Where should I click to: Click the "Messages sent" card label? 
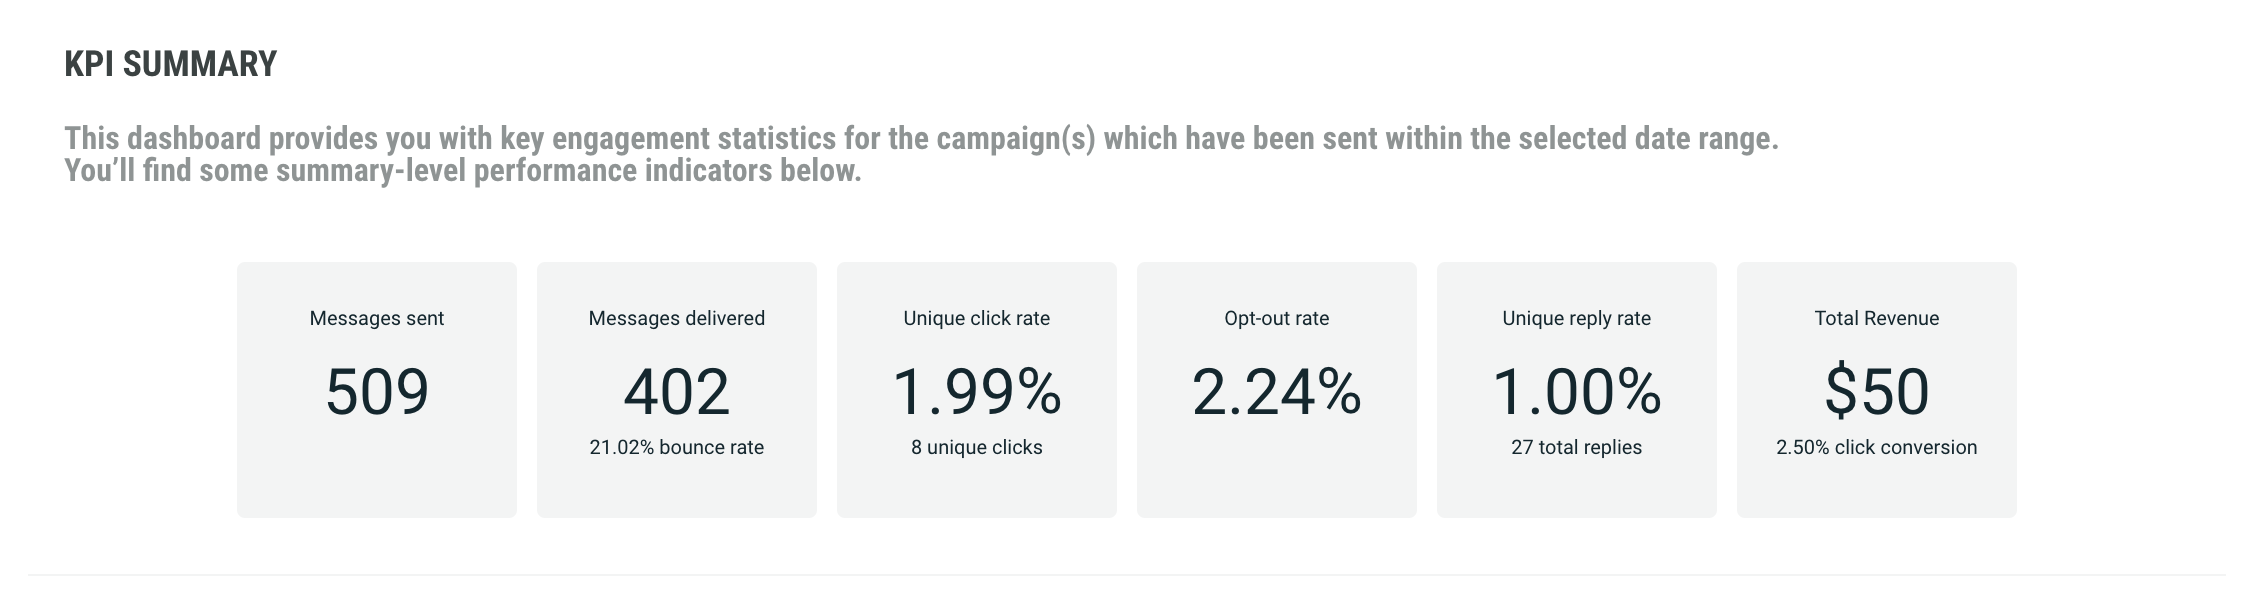click(376, 318)
